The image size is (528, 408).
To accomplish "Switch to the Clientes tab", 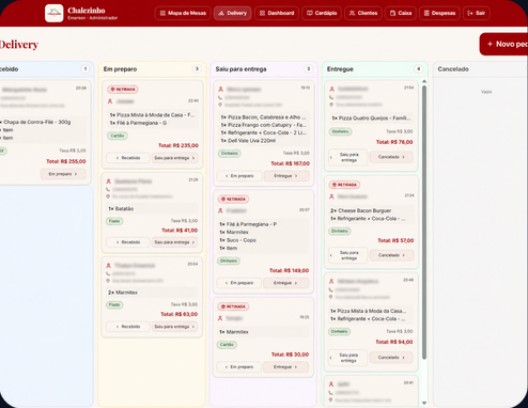I will point(363,13).
